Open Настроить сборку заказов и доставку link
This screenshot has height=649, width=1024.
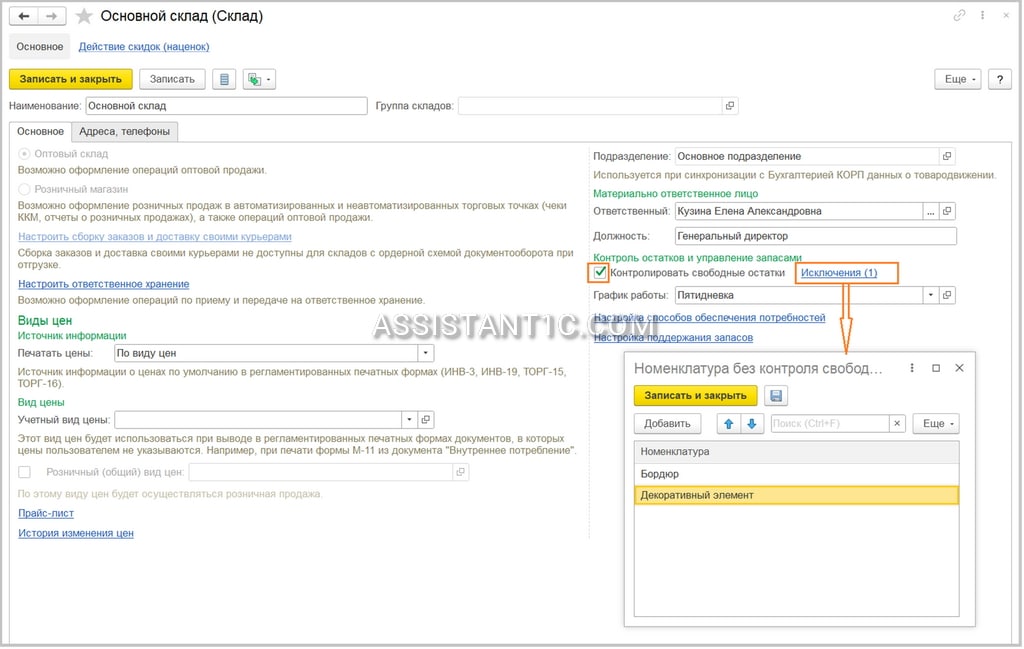coord(155,236)
